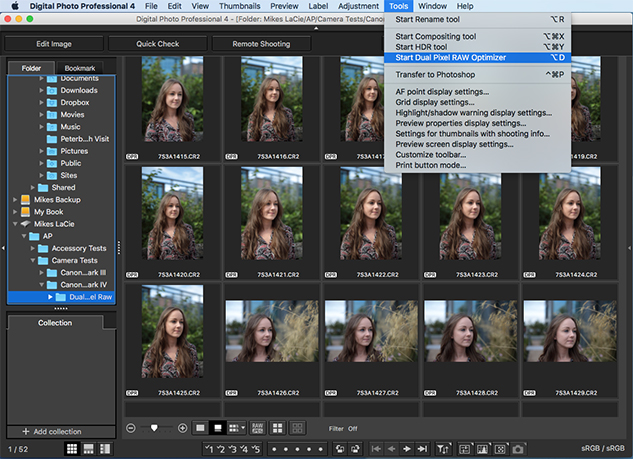
Task: Select the Dual...el Raw folder
Action: 61,297
